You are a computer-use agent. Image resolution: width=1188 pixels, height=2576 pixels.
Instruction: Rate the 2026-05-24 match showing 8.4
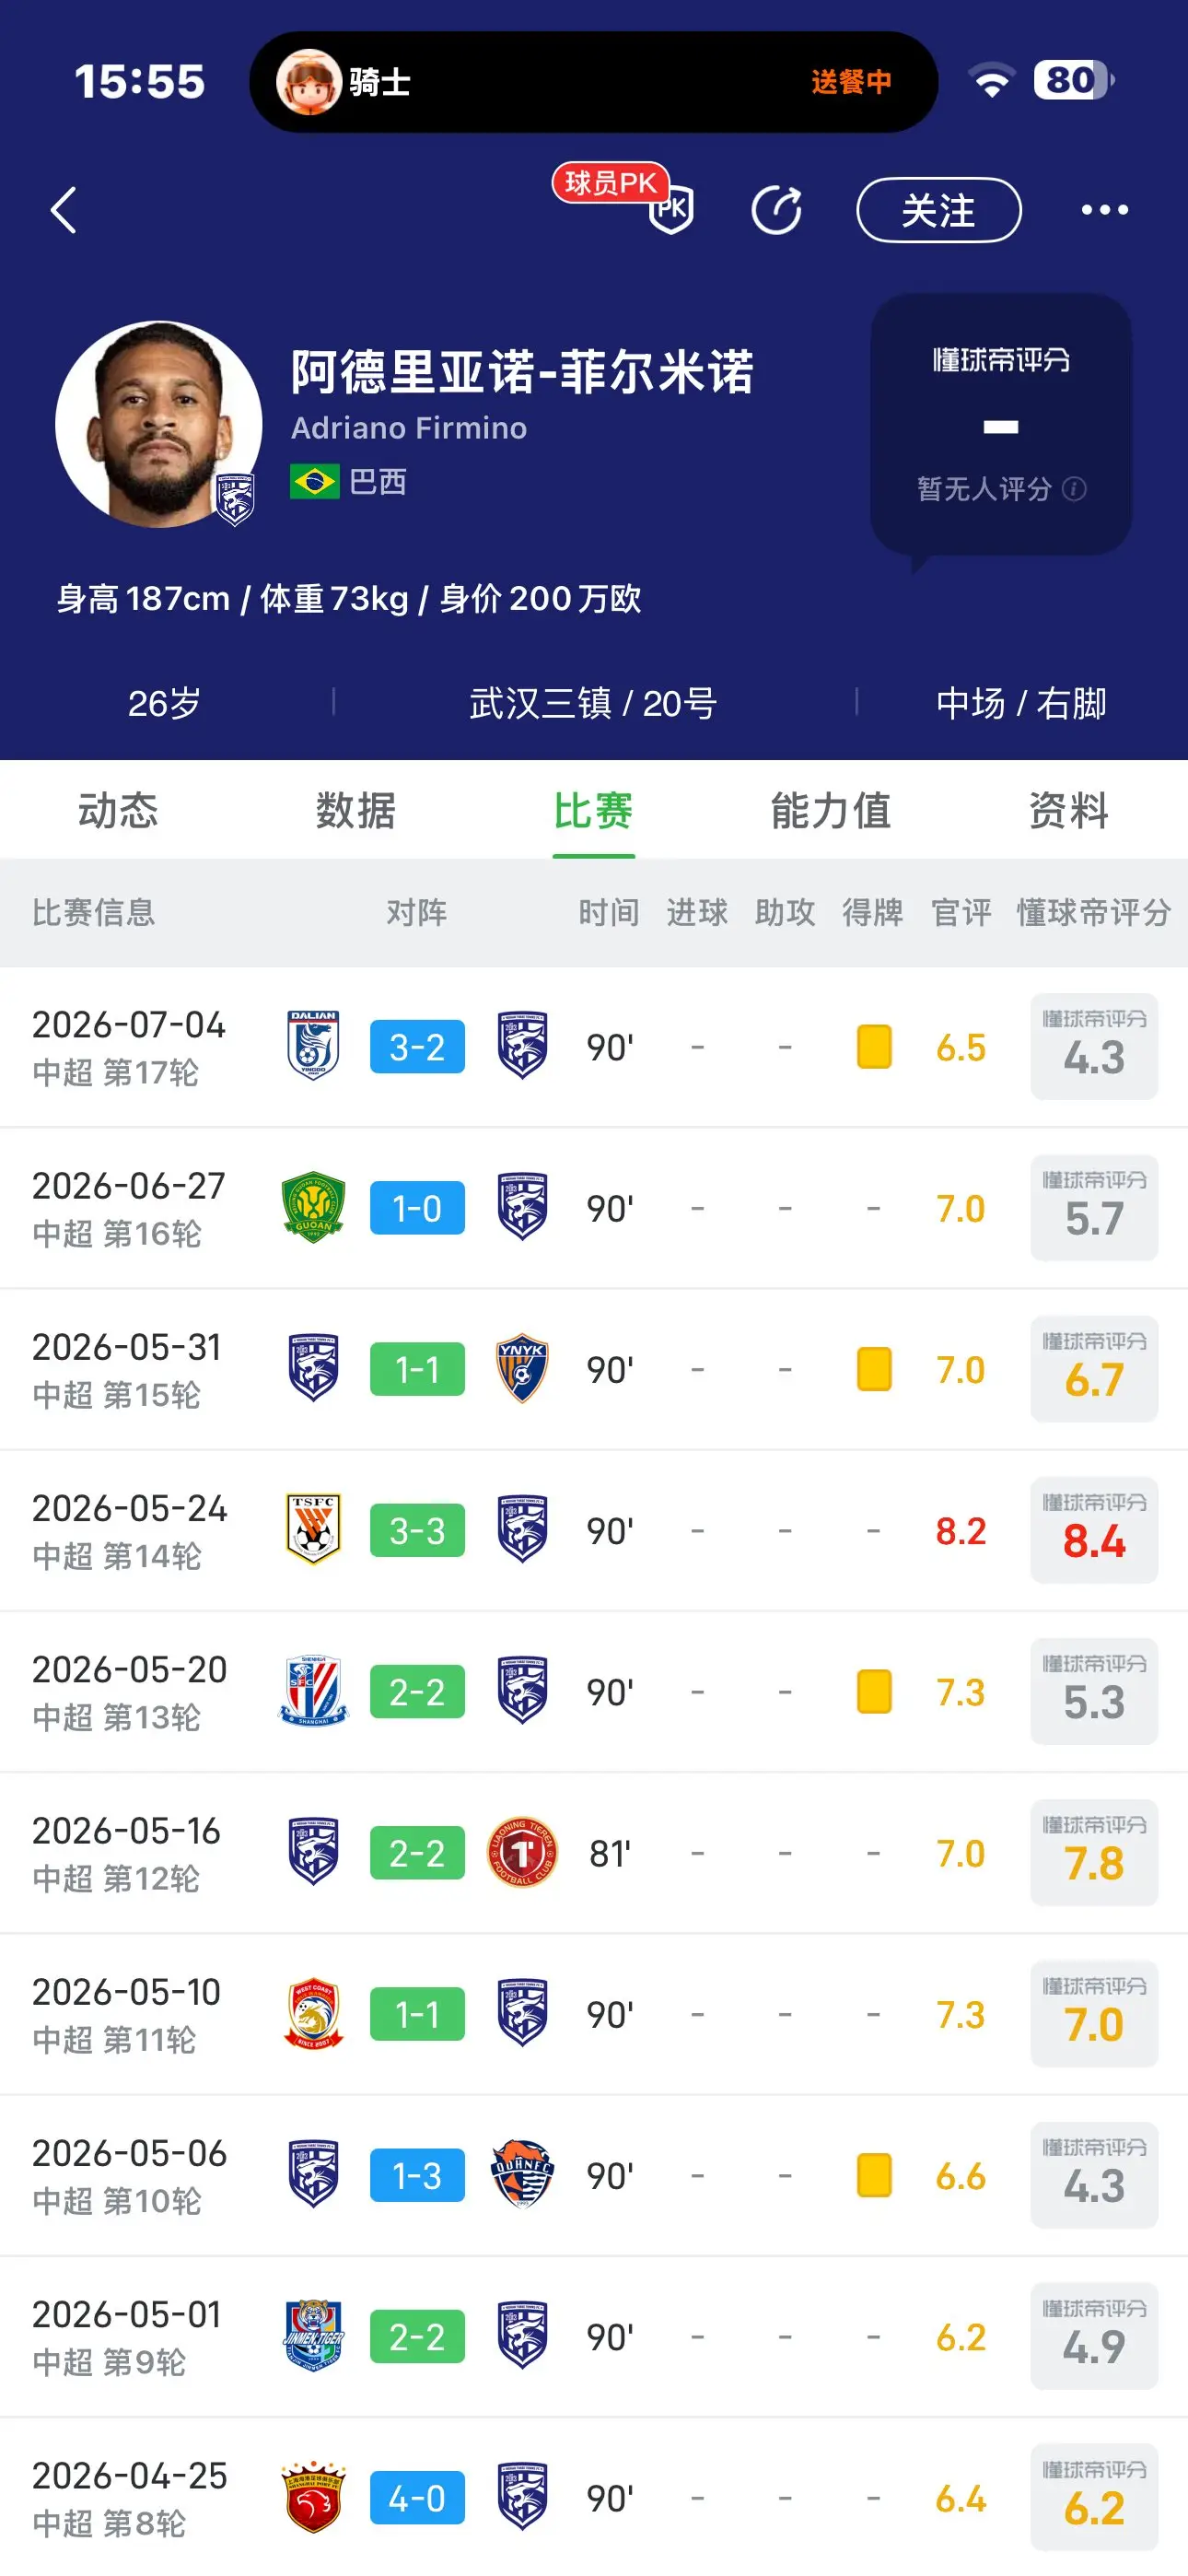click(1094, 1530)
